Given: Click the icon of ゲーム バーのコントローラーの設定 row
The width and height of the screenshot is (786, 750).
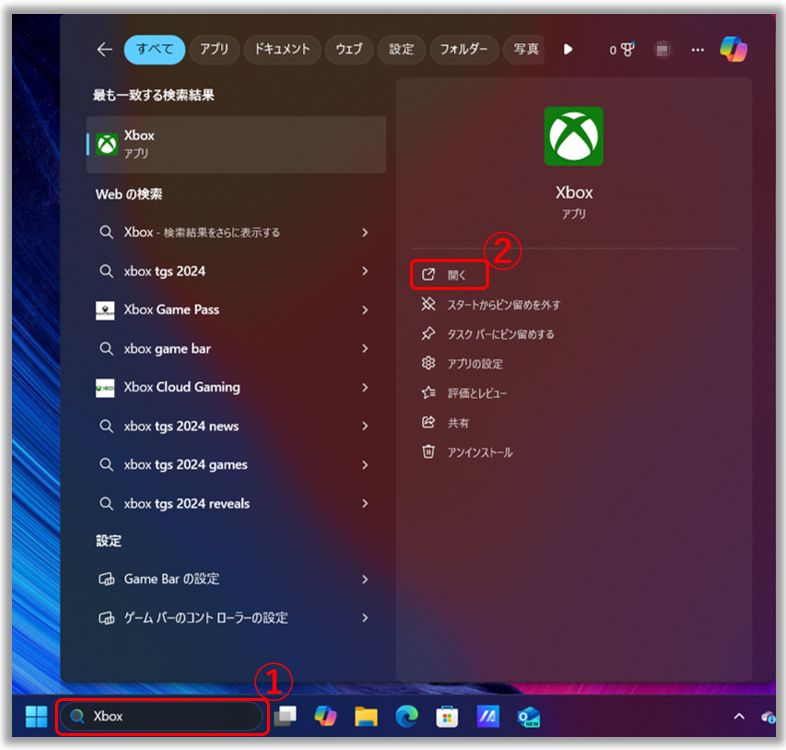Looking at the screenshot, I should click(x=106, y=618).
